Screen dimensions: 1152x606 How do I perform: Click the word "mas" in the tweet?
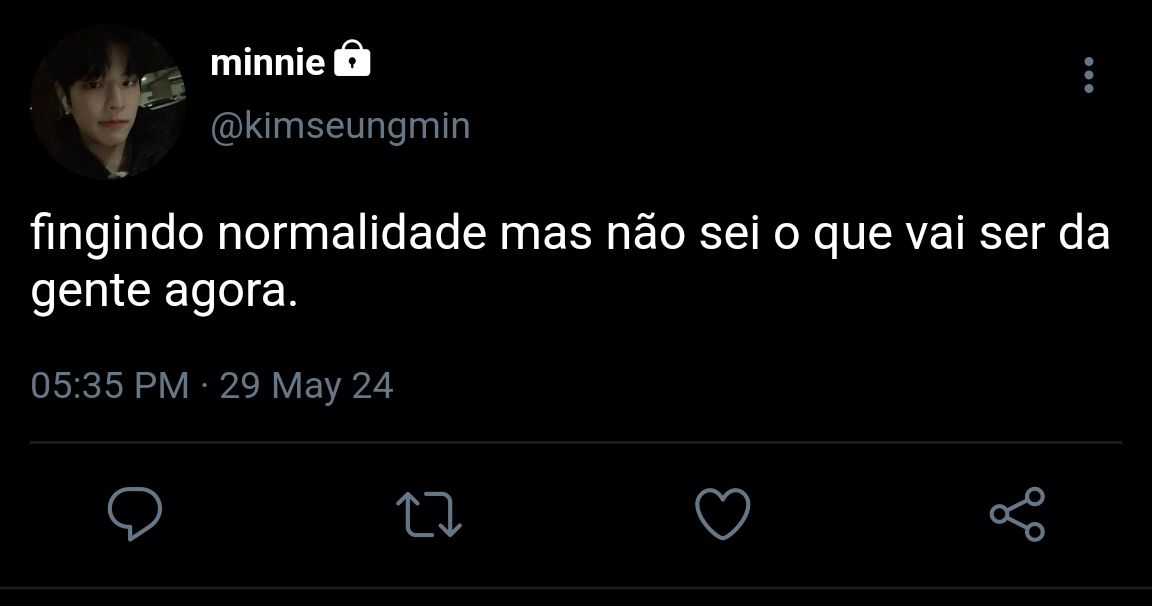546,237
